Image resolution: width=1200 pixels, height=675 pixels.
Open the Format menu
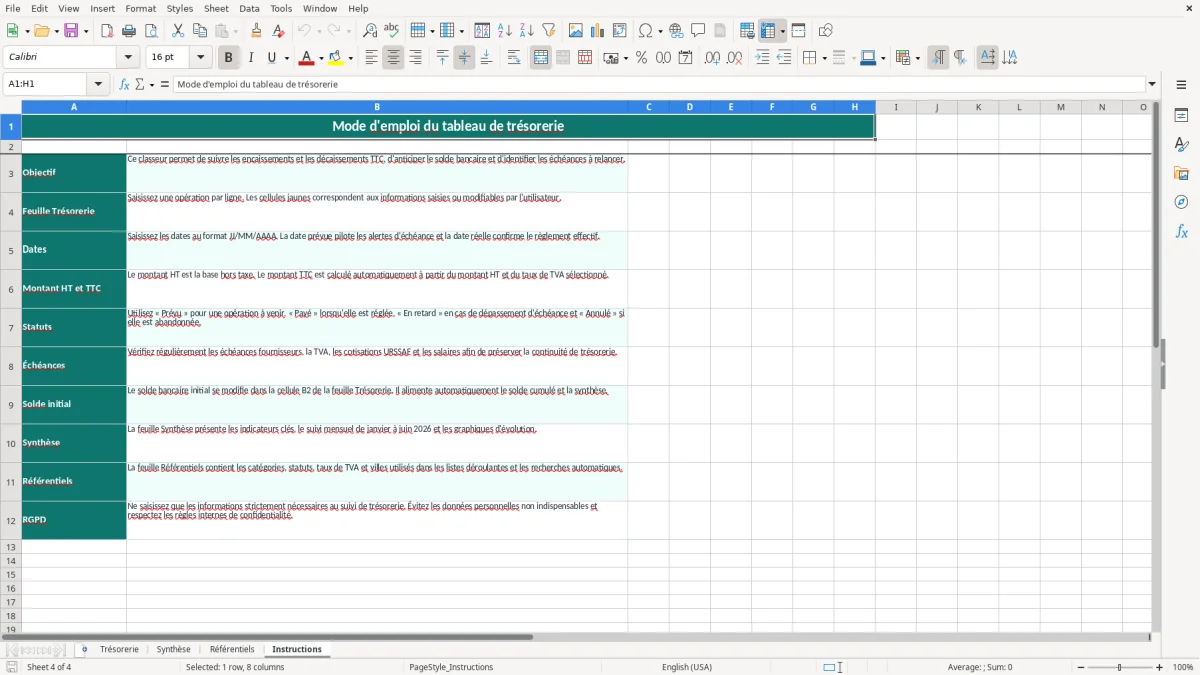(140, 8)
